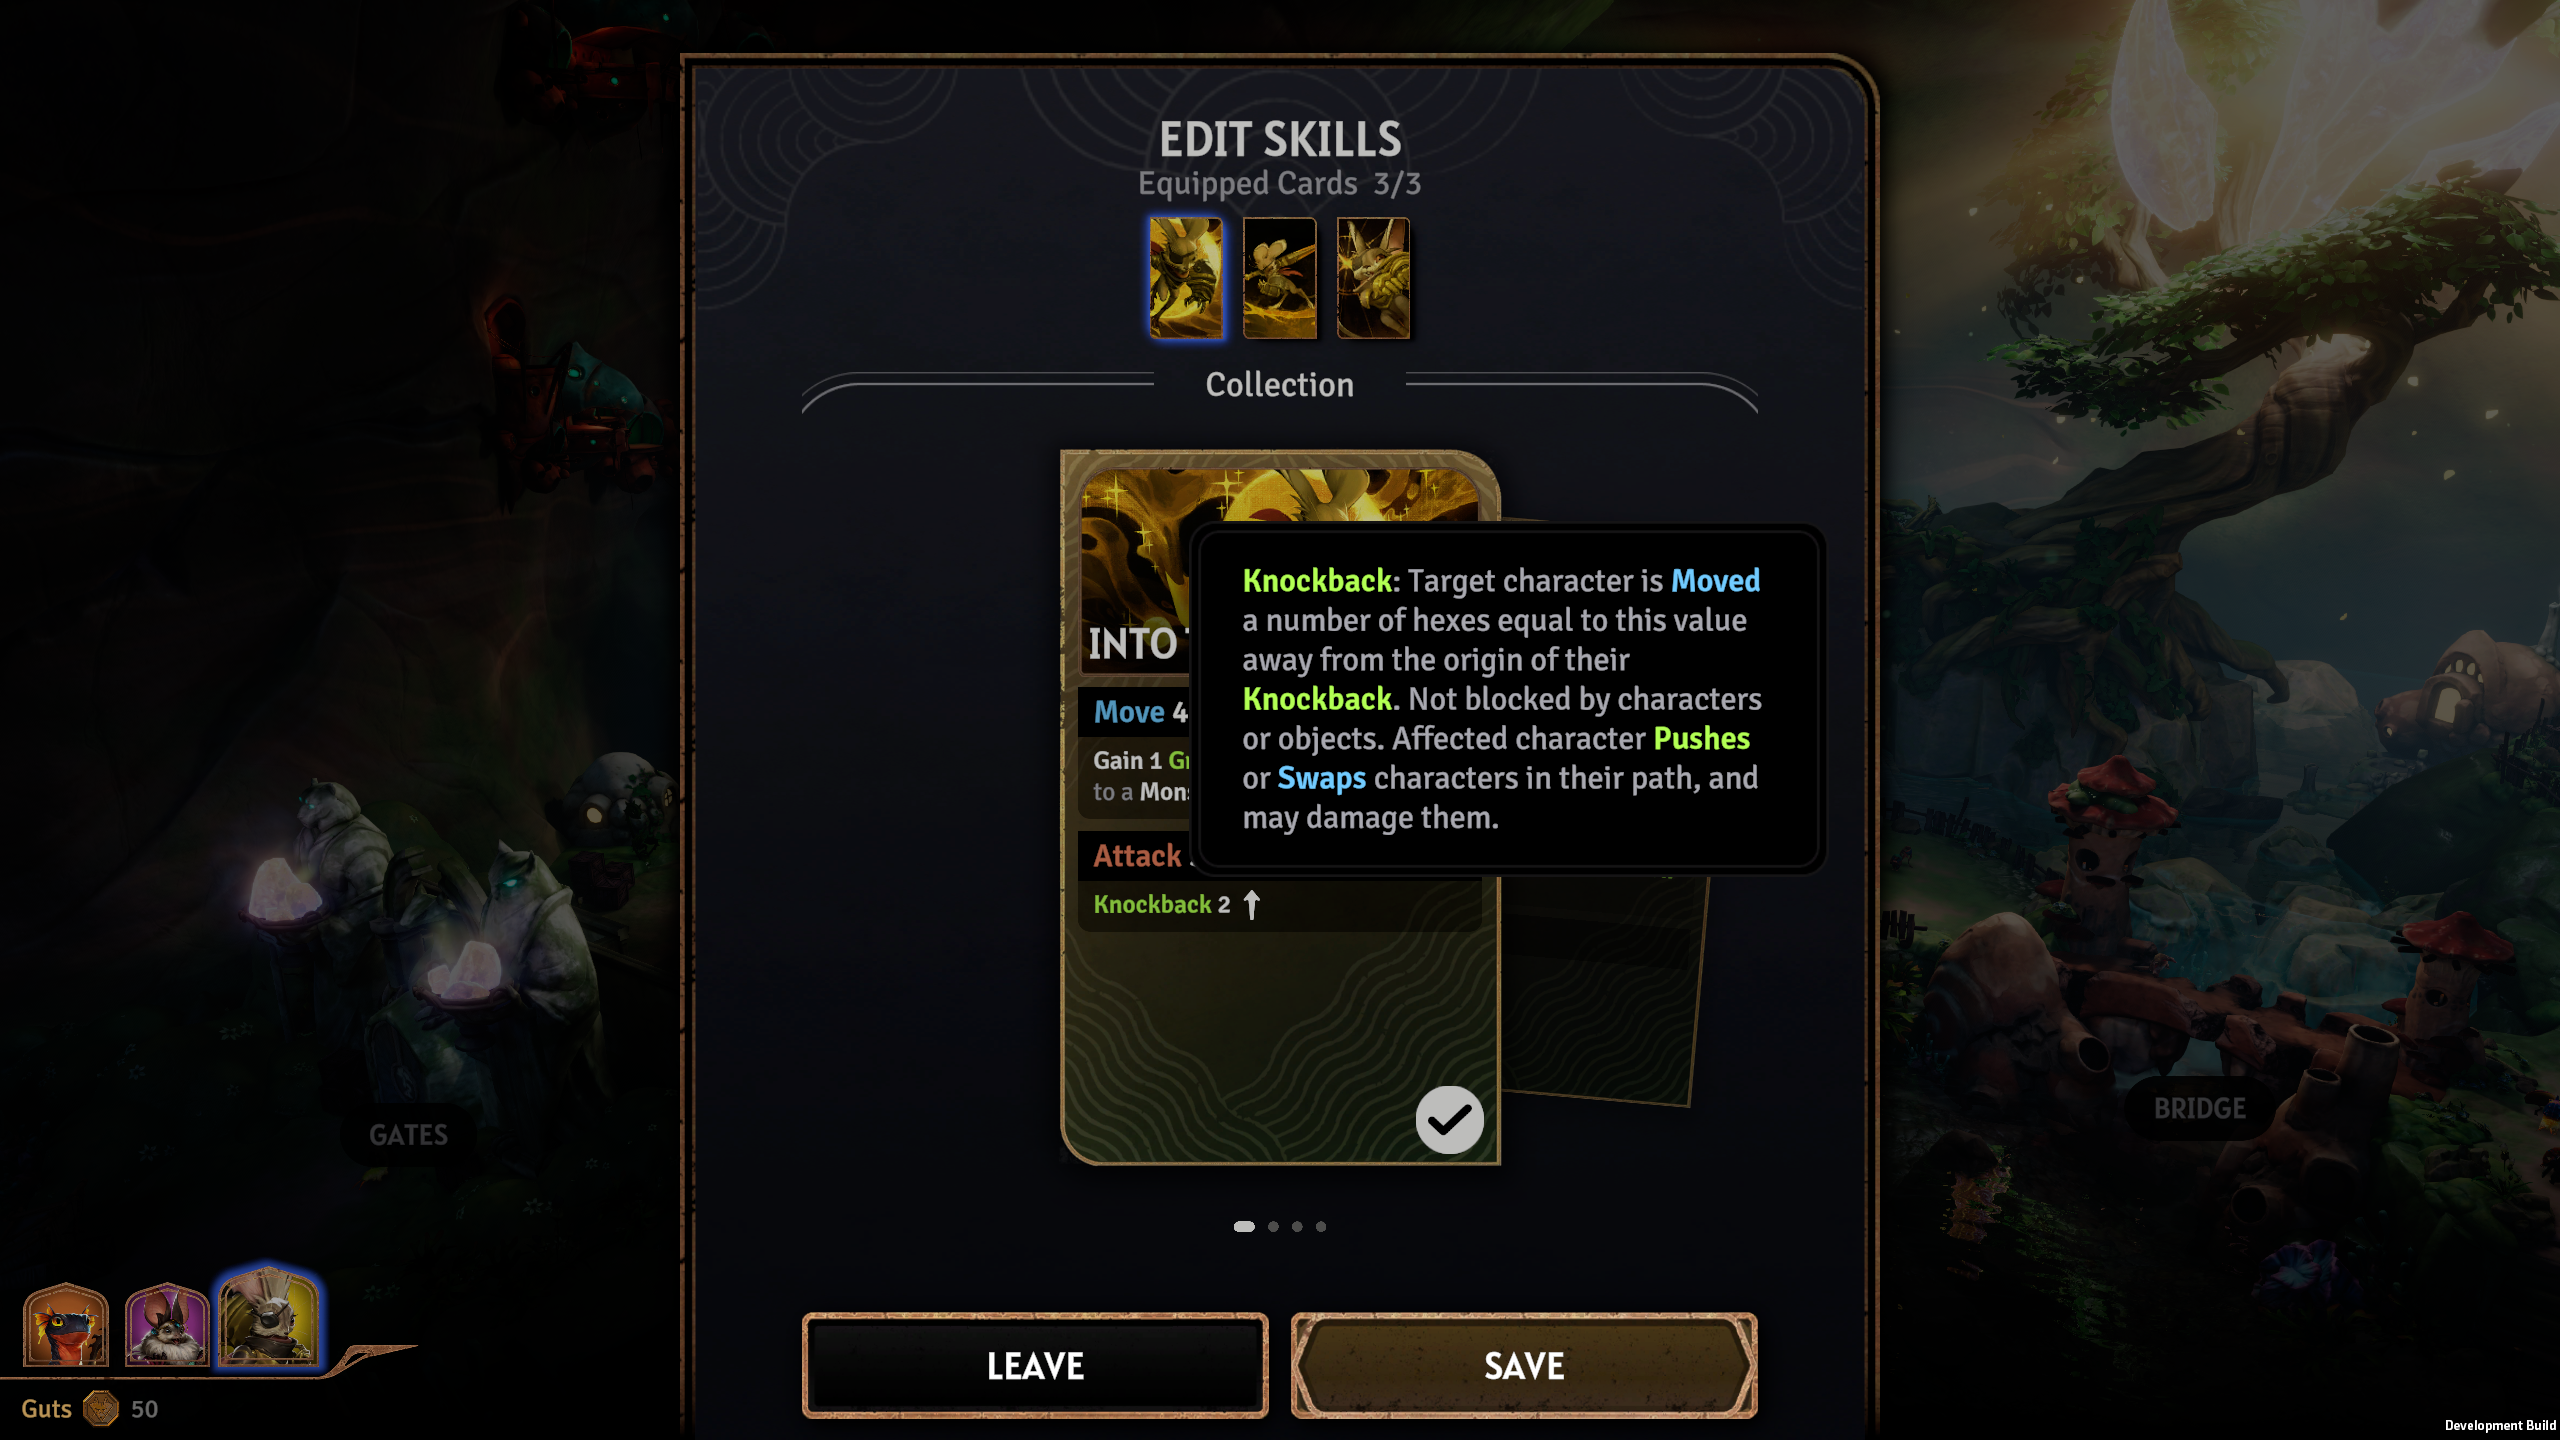Image resolution: width=2560 pixels, height=1440 pixels.
Task: Select the first equipped skill card
Action: [1185, 278]
